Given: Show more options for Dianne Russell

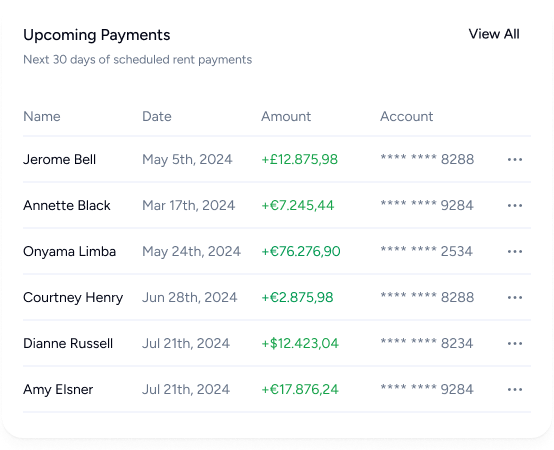Looking at the screenshot, I should point(515,343).
